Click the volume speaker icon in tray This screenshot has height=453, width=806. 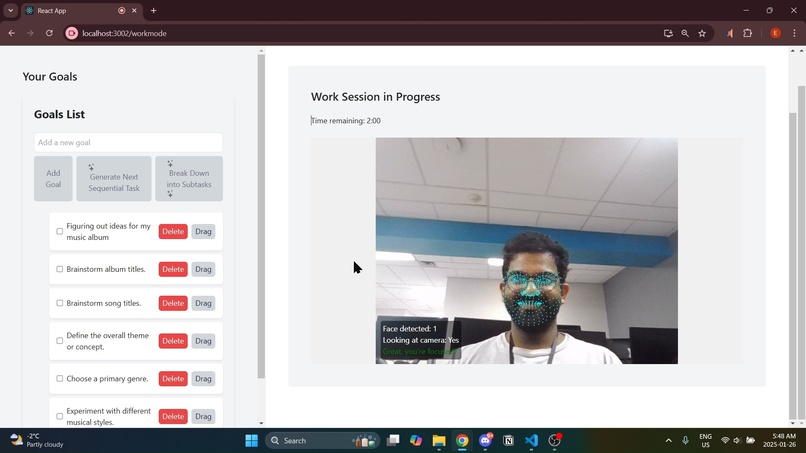tap(737, 440)
